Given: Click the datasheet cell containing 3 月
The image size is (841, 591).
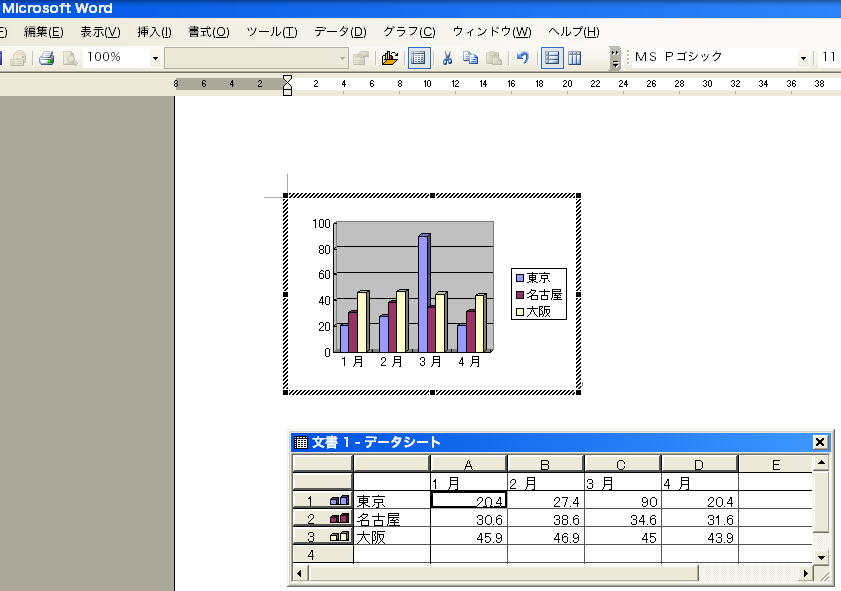Looking at the screenshot, I should click(x=623, y=483).
